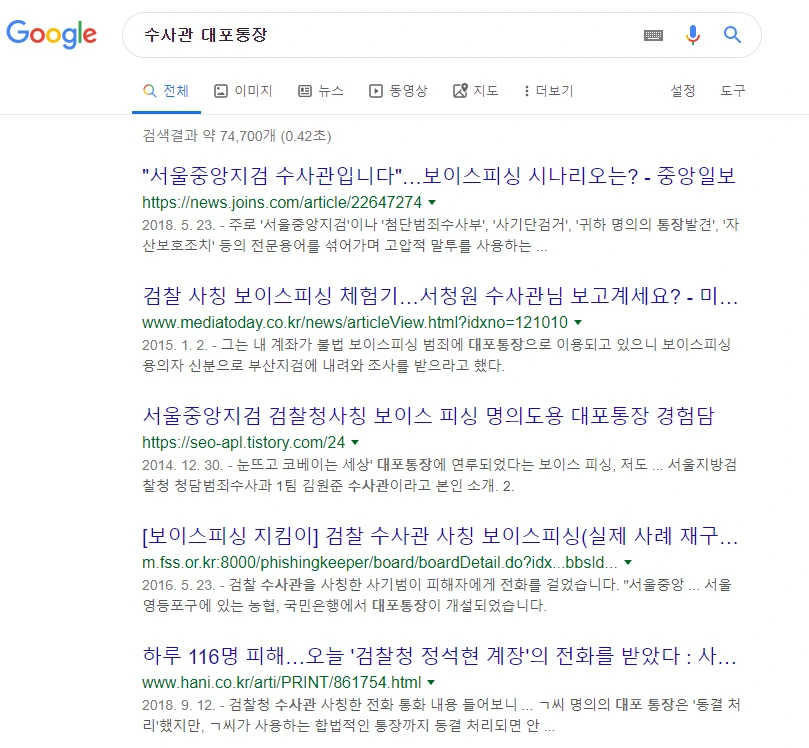Image resolution: width=809 pixels, height=748 pixels.
Task: Open 설정 settings menu
Action: [683, 91]
